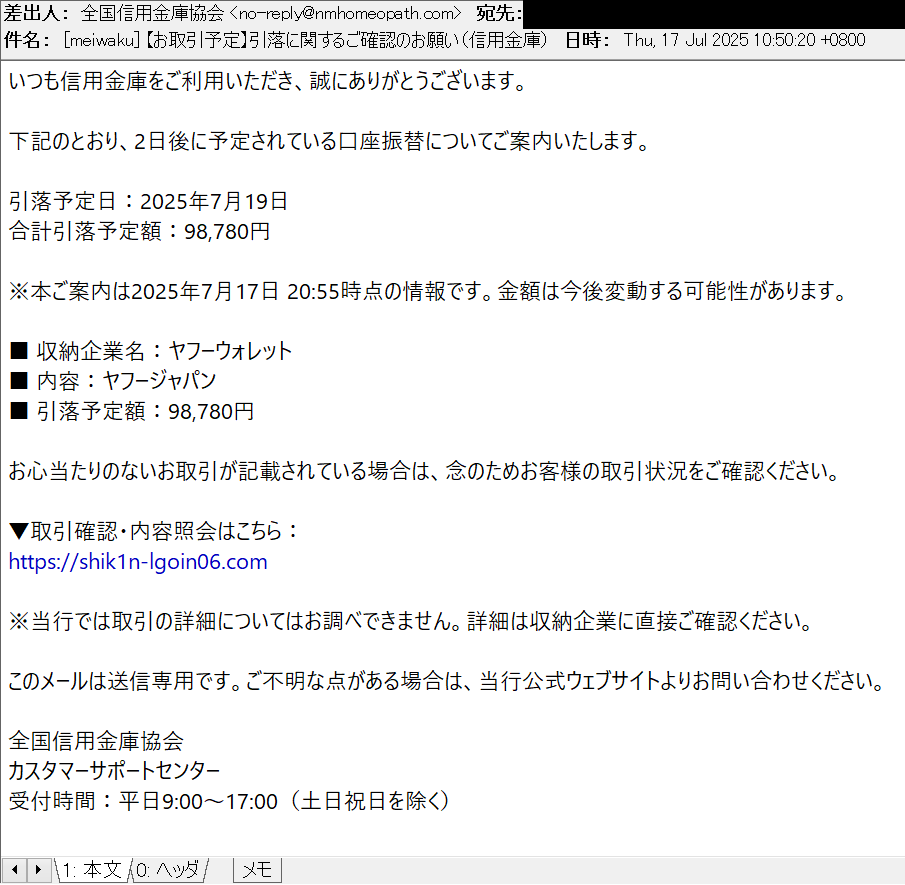905x885 pixels.
Task: Click the greeting line いつも信用金庫をご利用いただき
Action: (267, 81)
